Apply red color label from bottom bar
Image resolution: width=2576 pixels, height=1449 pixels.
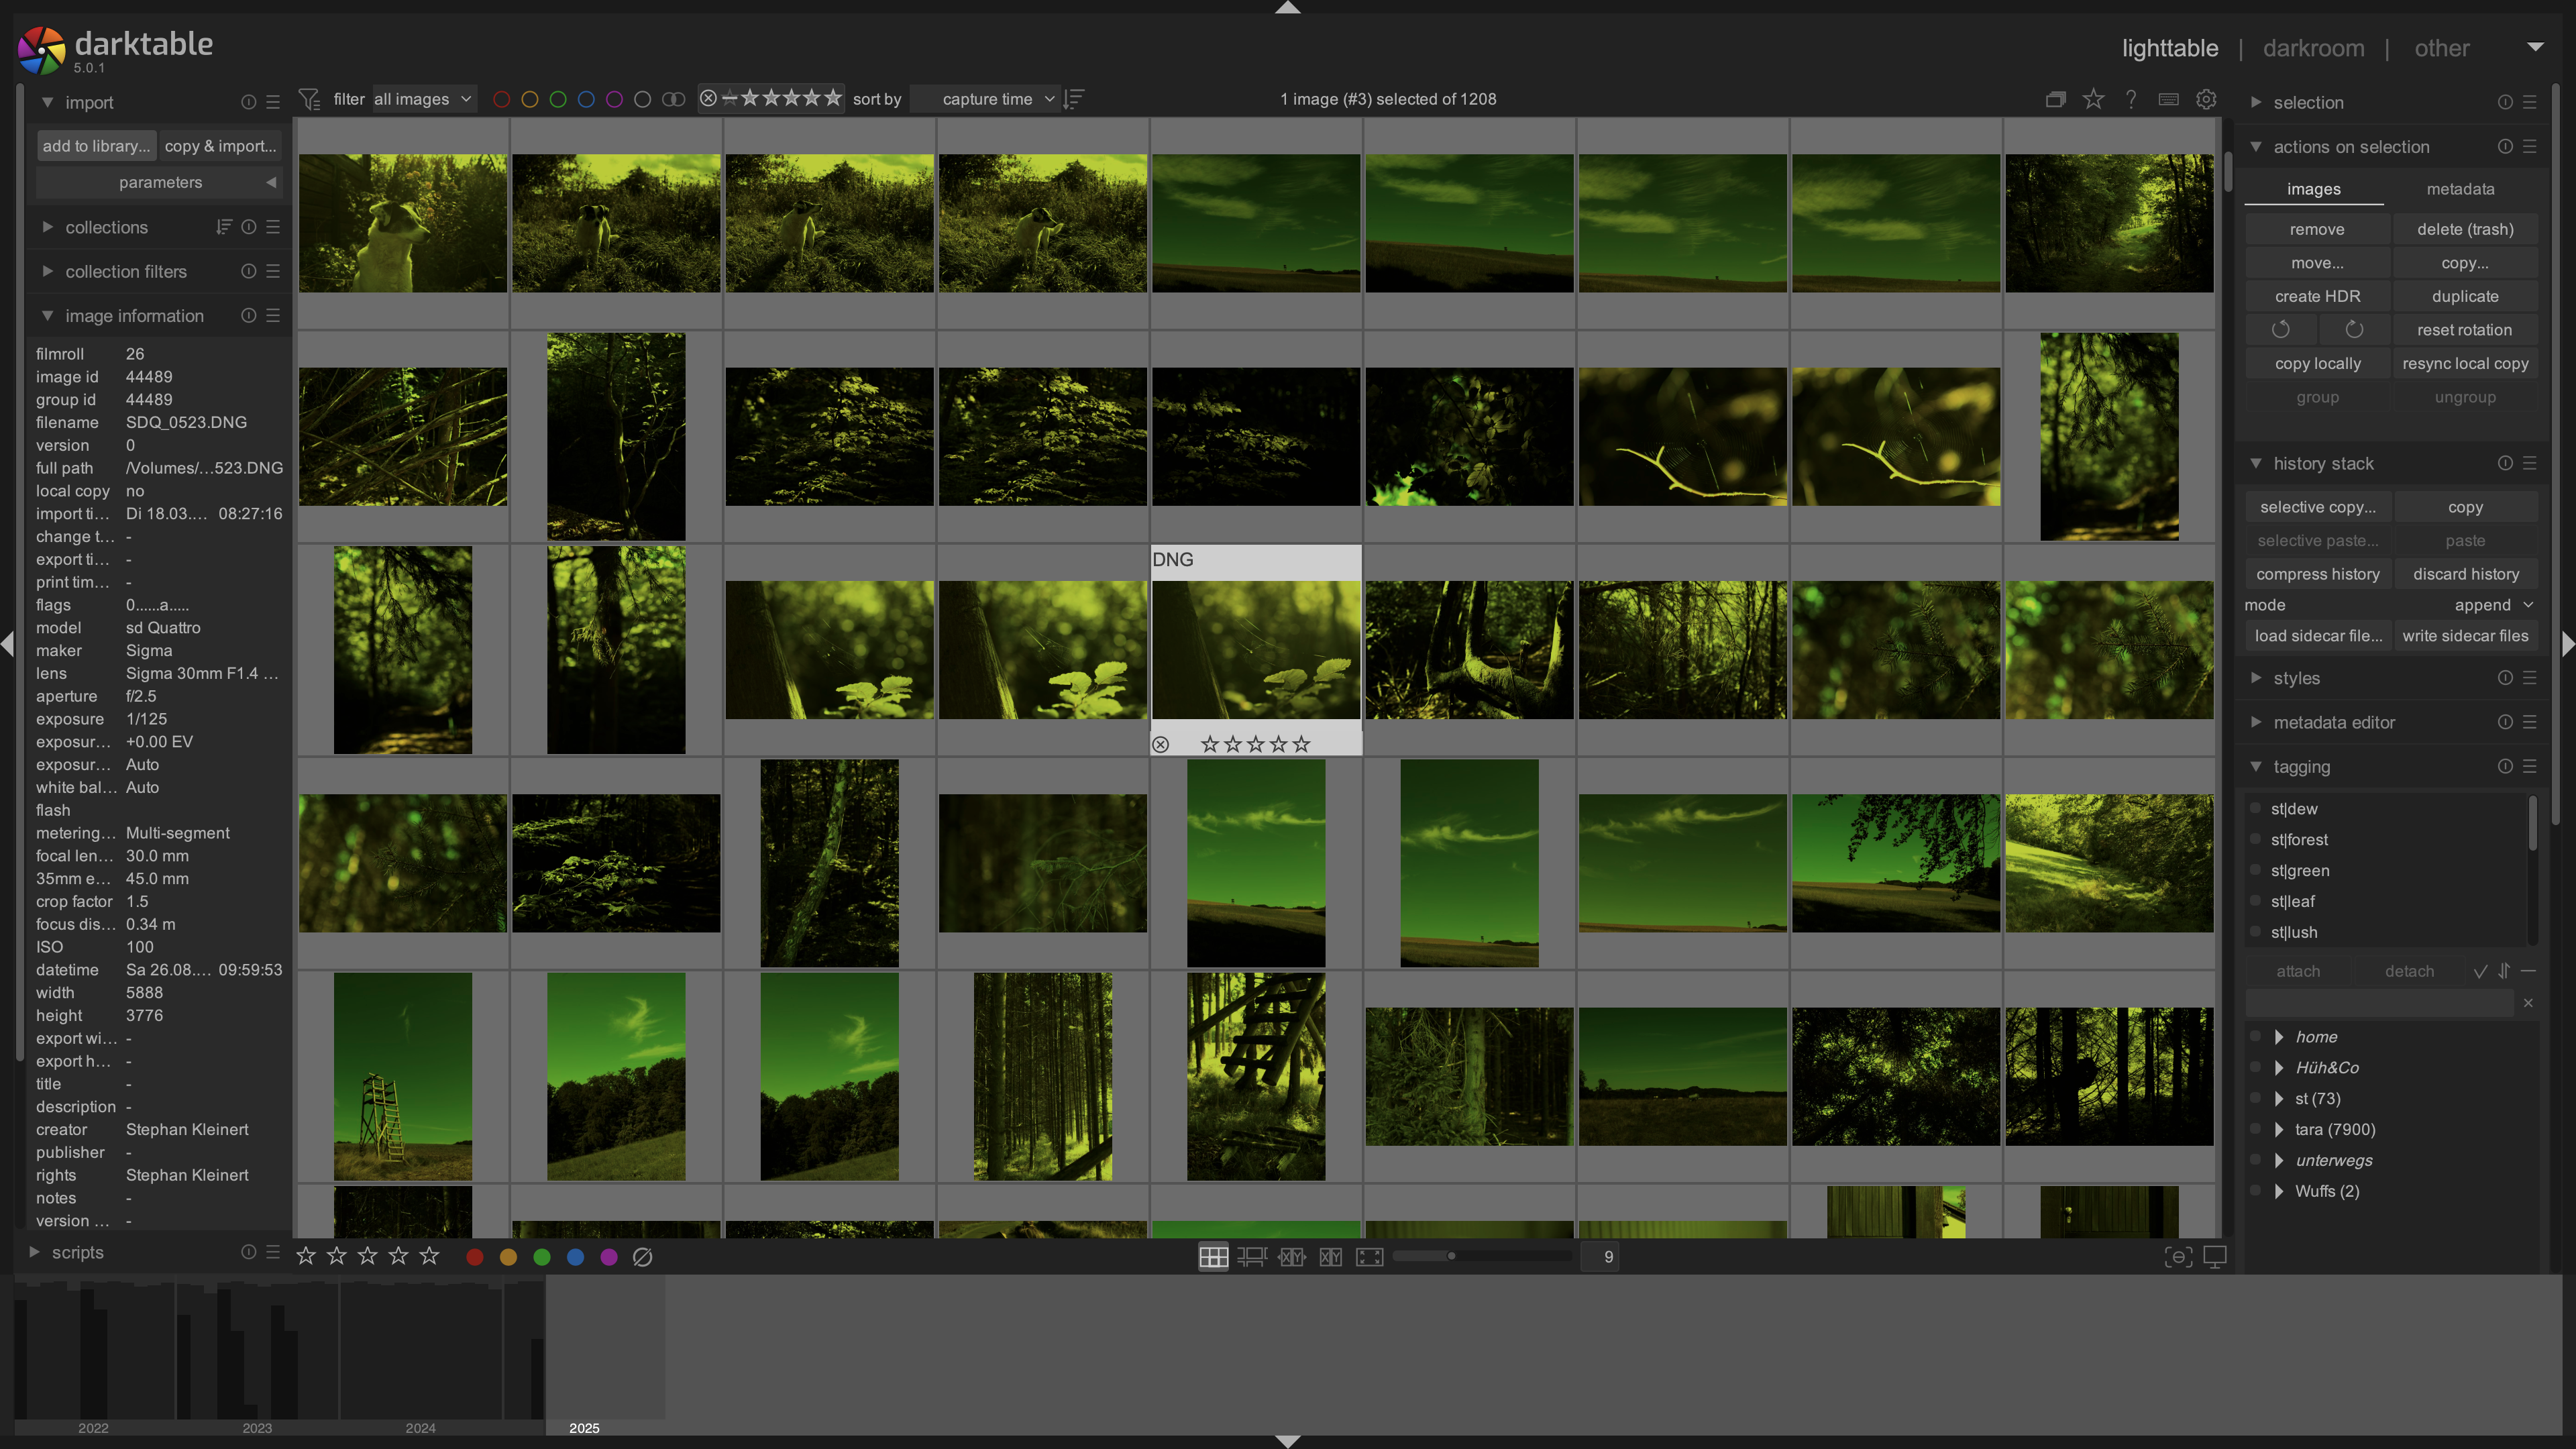475,1257
